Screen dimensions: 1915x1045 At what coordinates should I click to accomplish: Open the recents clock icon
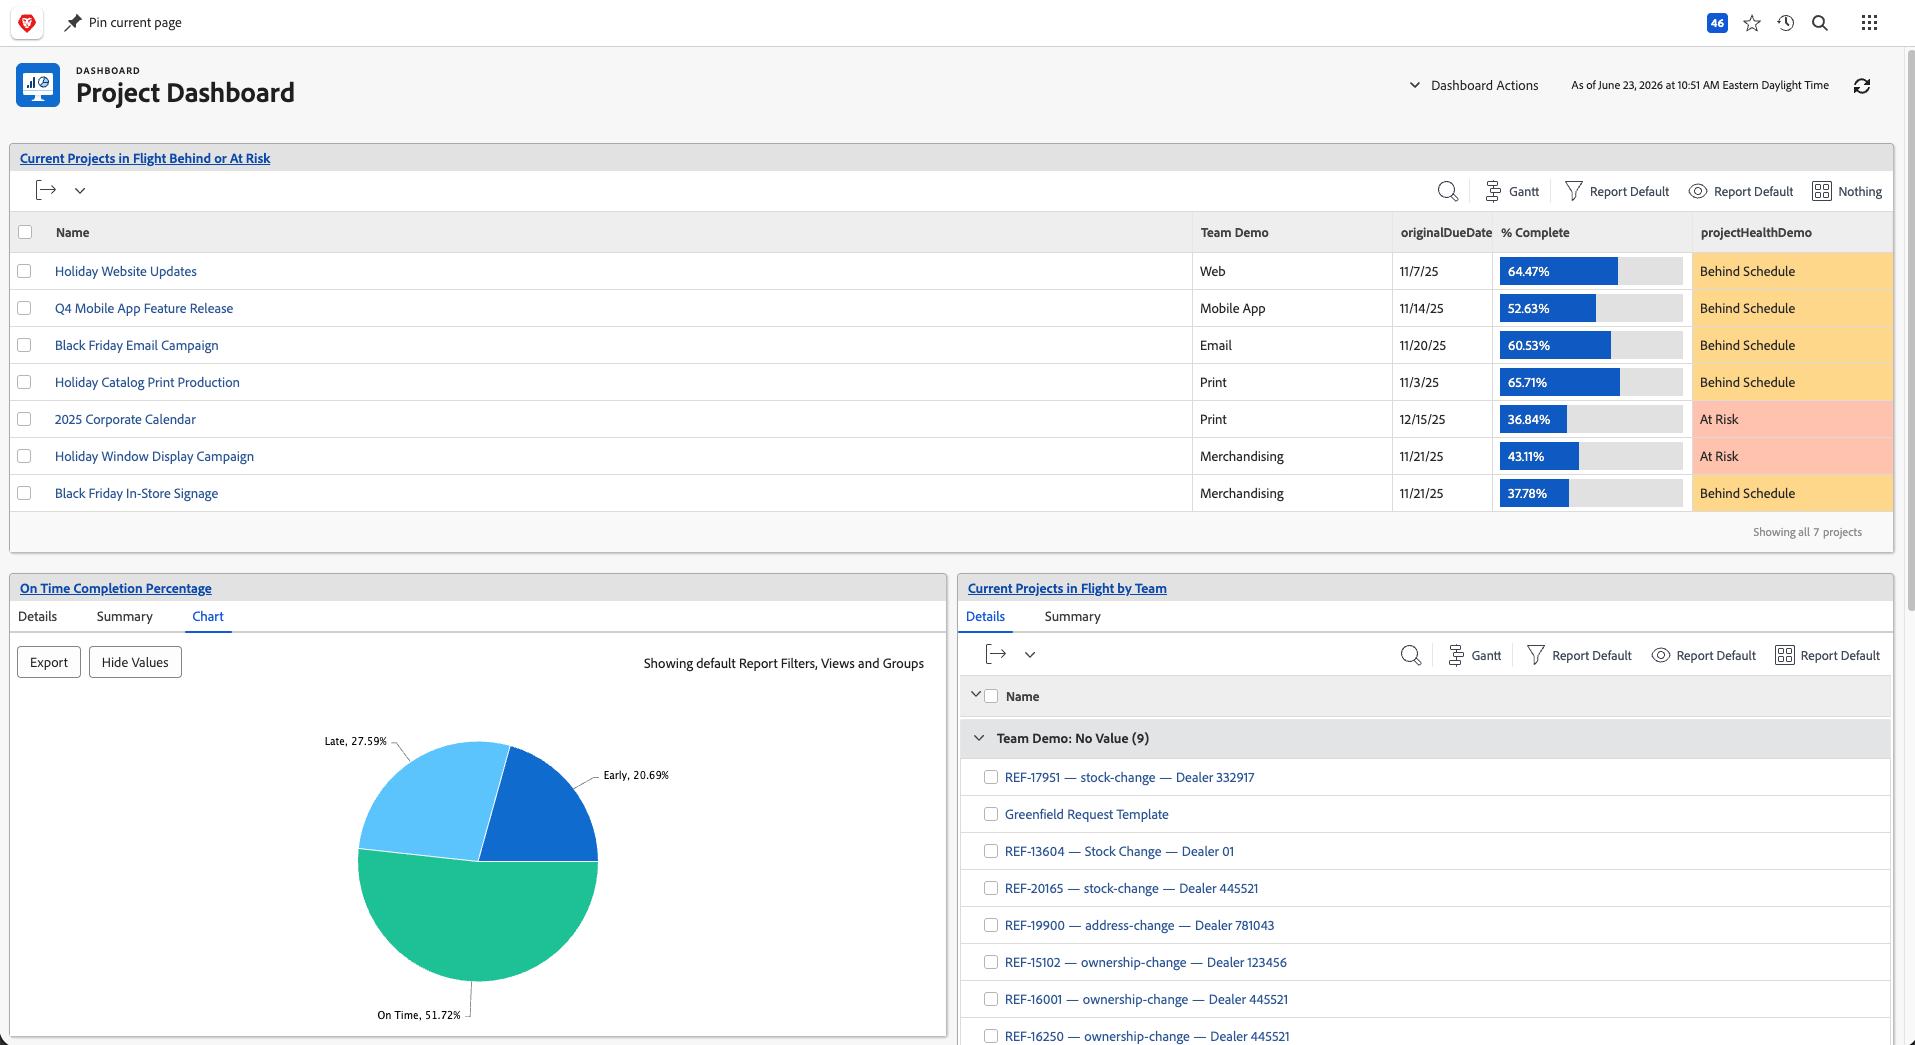1786,23
